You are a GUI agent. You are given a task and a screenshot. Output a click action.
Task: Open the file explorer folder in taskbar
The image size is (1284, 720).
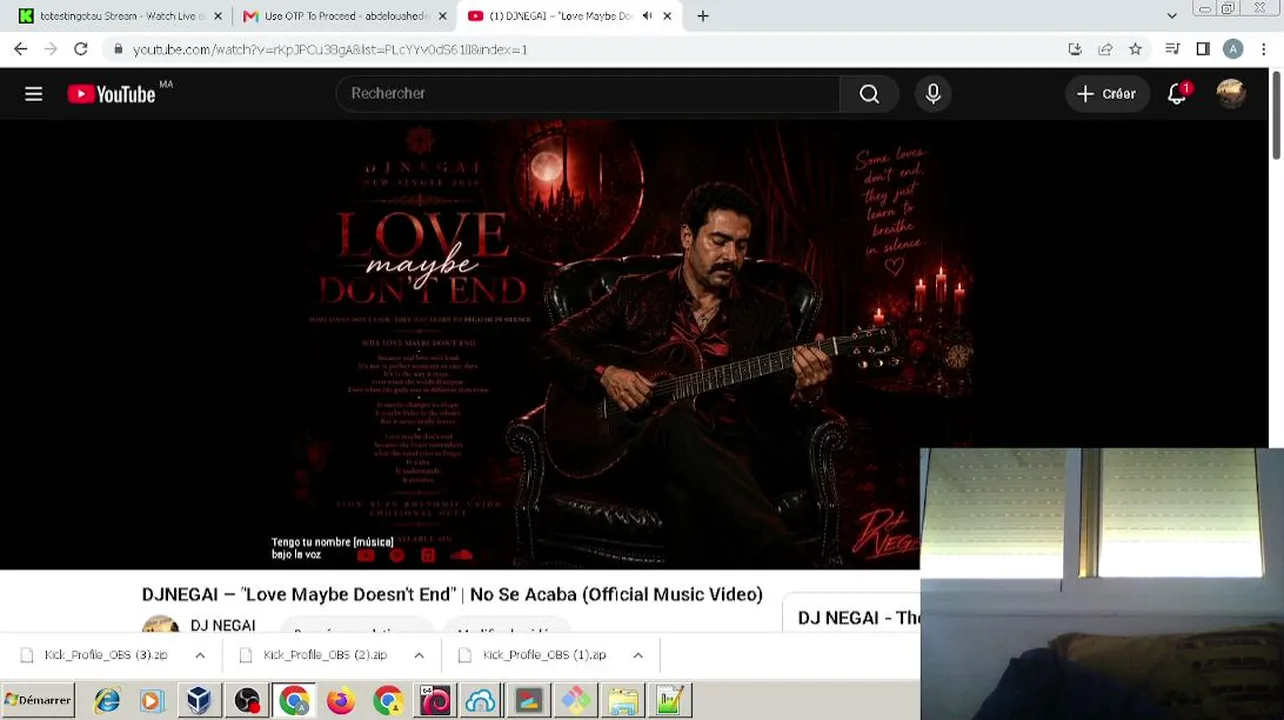point(623,700)
